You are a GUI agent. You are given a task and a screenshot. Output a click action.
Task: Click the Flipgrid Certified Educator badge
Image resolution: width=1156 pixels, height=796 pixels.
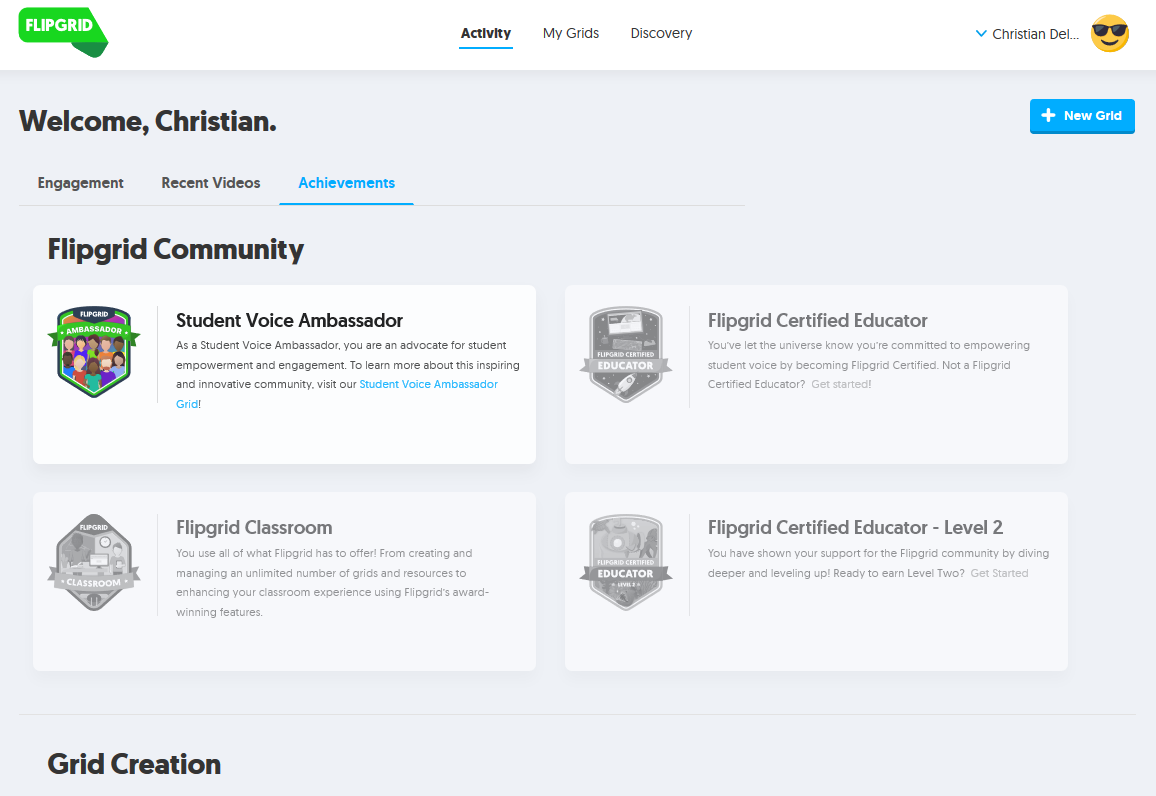[626, 355]
